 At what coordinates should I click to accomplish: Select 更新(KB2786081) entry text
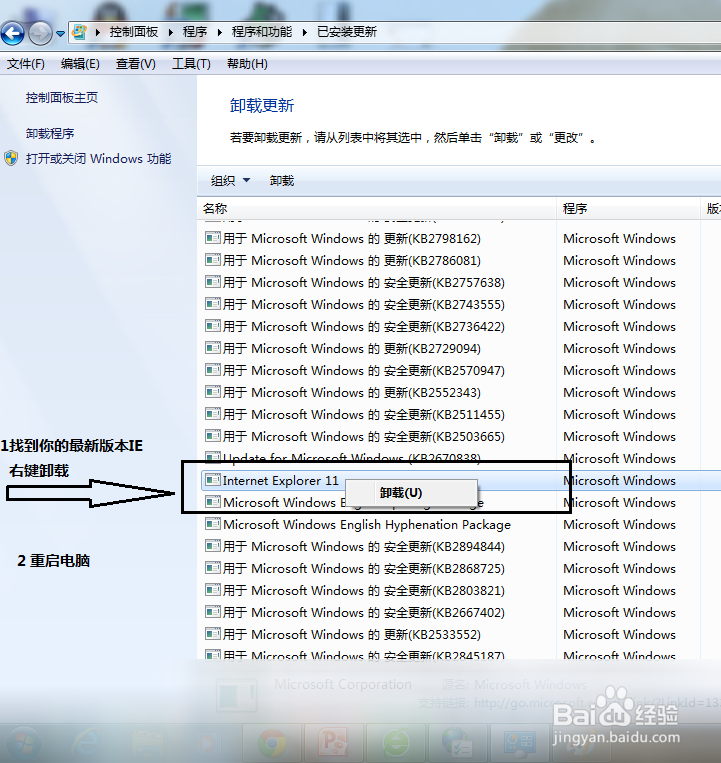(352, 260)
